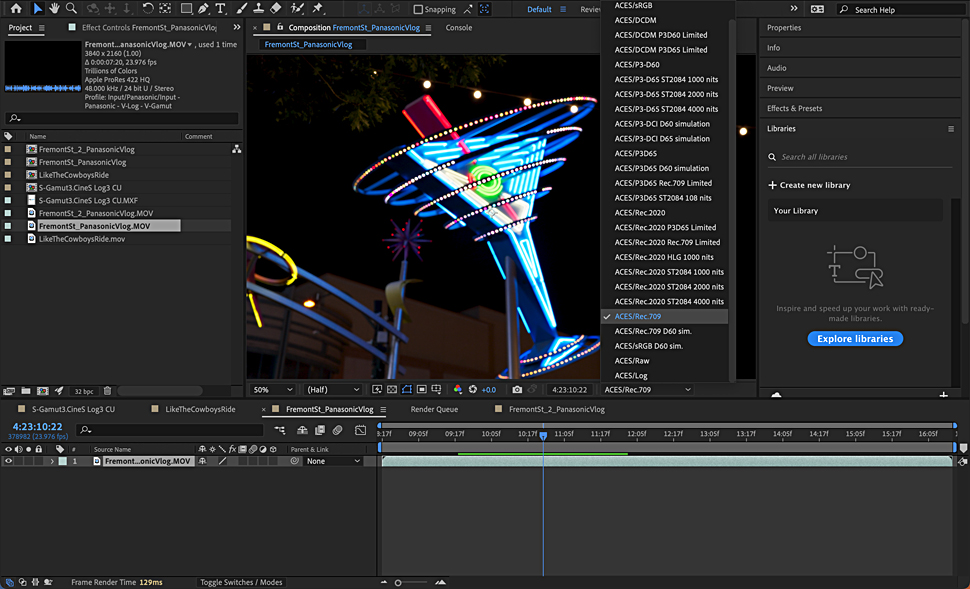Toggle shy switch on Fremont layer
Screen dimensions: 970x589
click(x=202, y=461)
